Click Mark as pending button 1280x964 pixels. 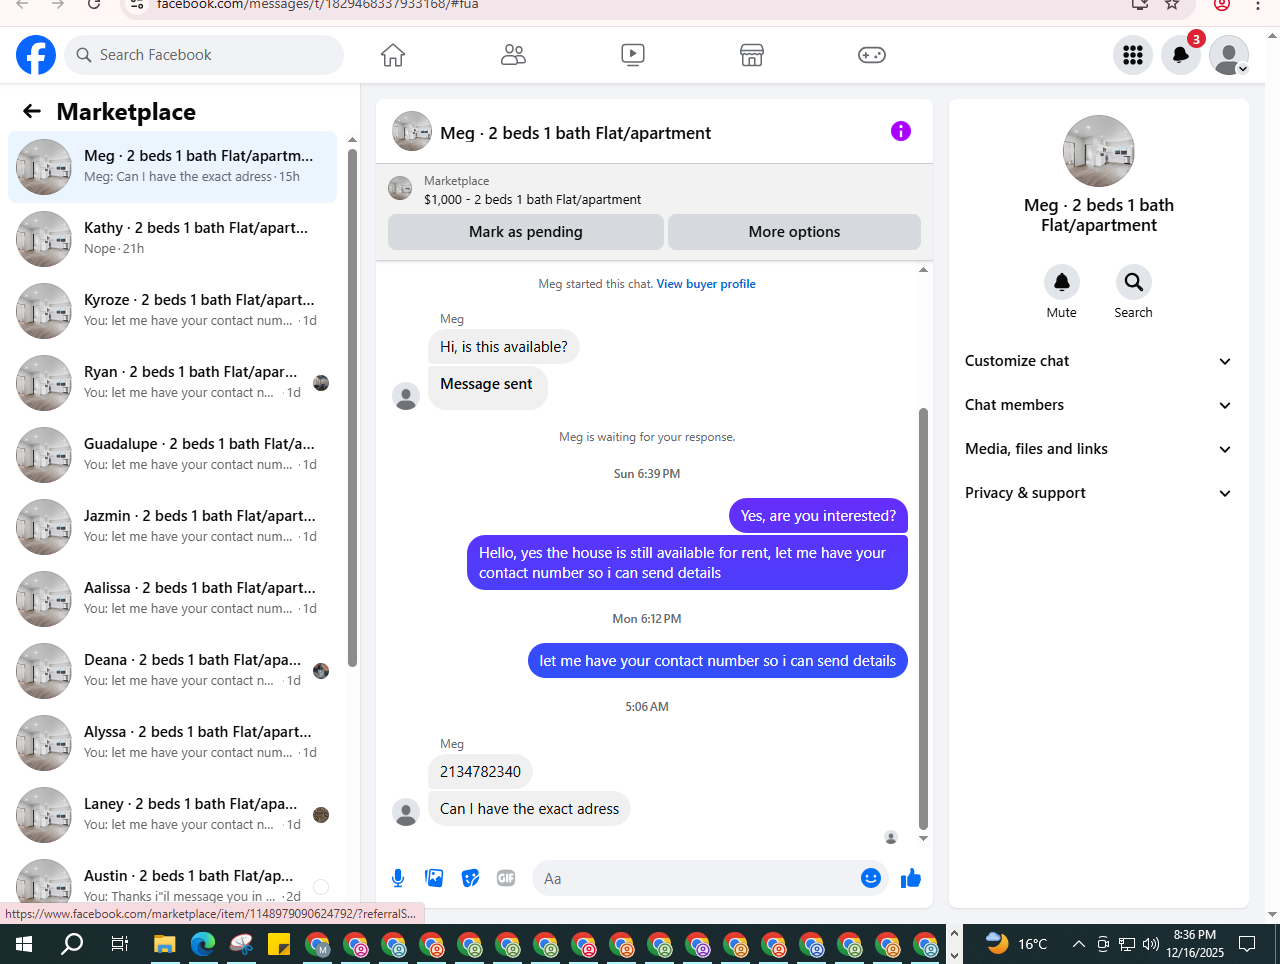click(x=526, y=232)
